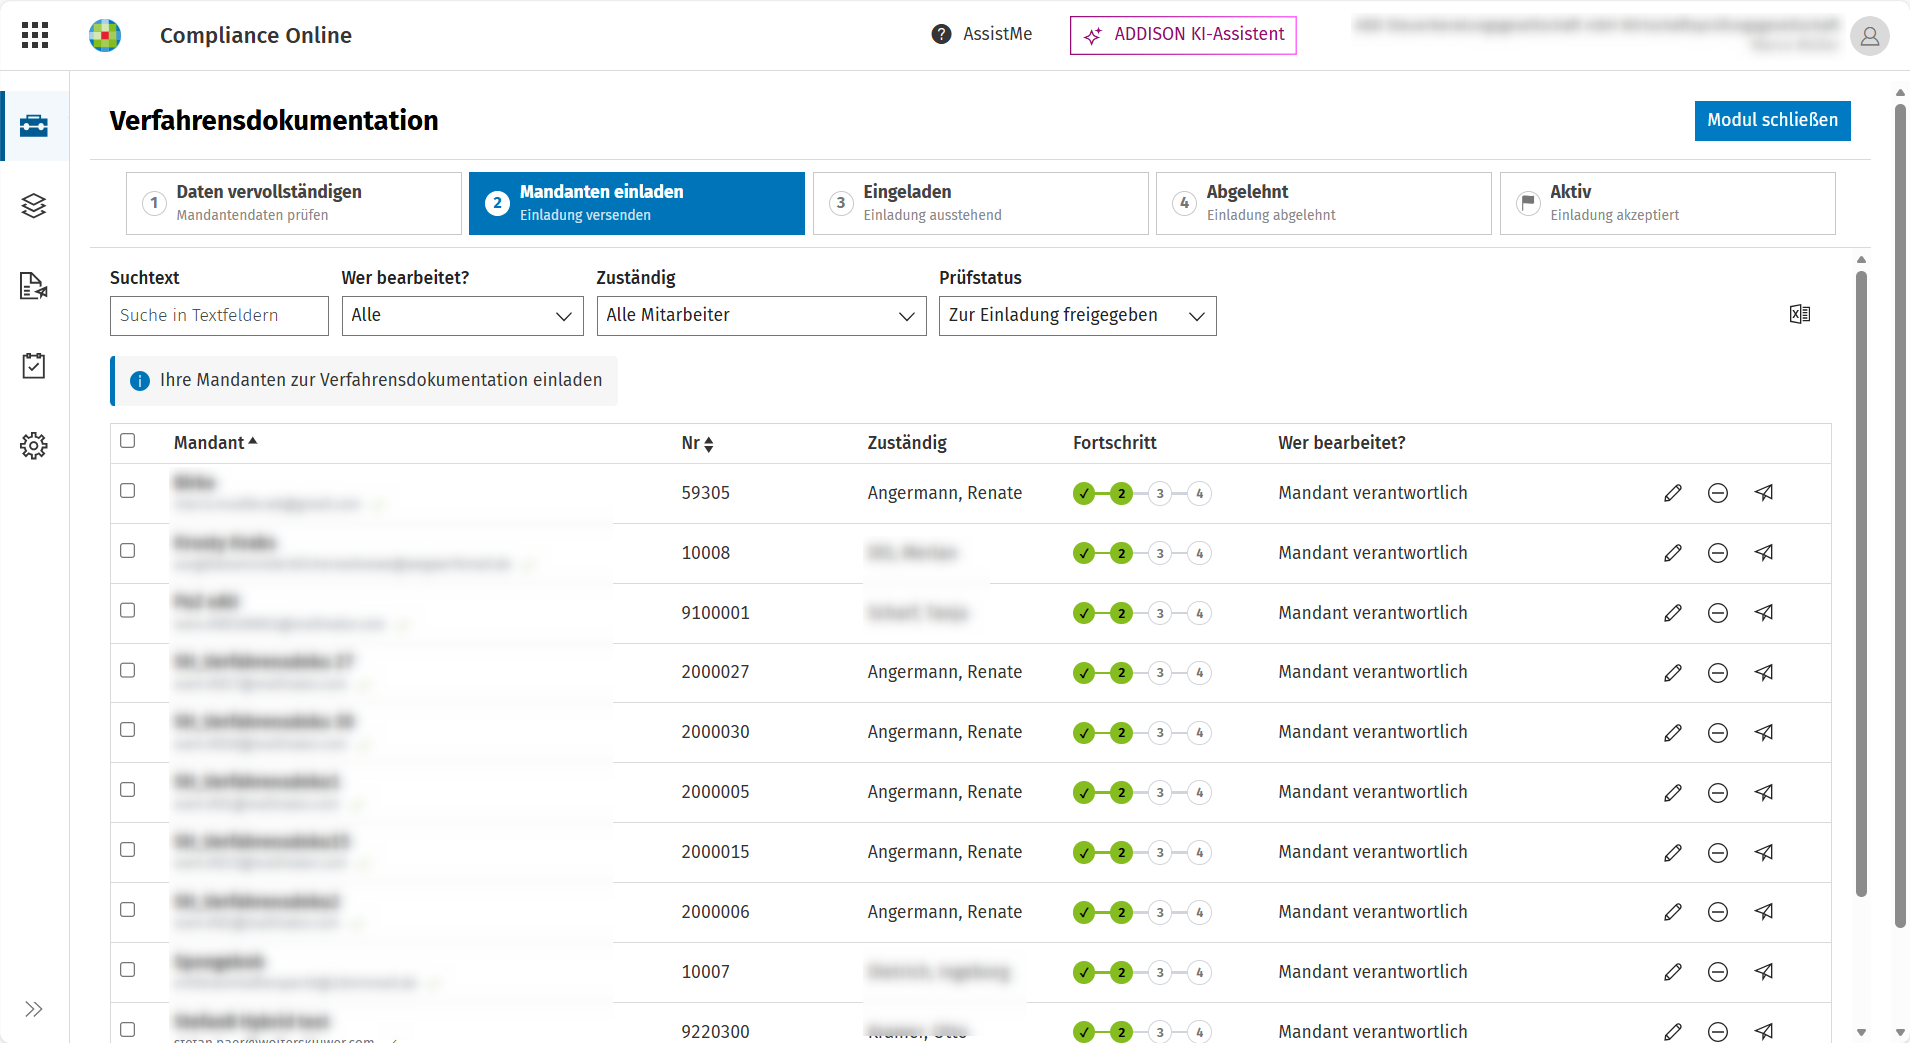Send invitation for row 9100001
This screenshot has width=1910, height=1043.
point(1764,613)
